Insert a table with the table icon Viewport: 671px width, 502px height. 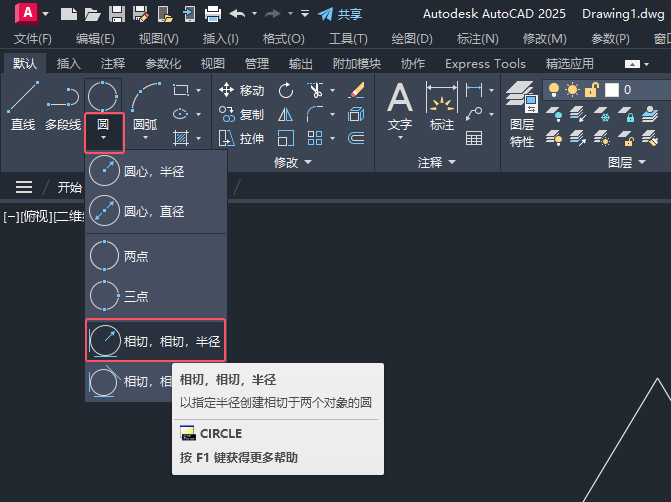click(x=474, y=138)
